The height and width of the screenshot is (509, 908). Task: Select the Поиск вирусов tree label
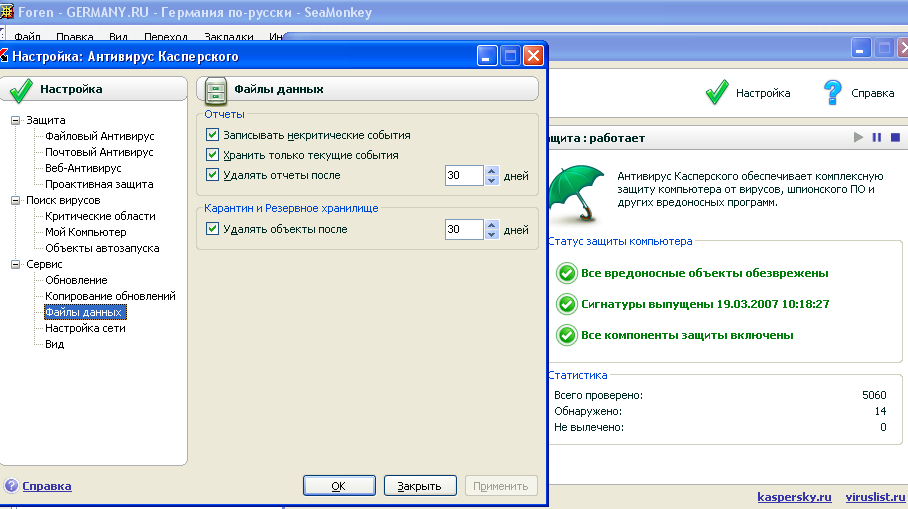point(63,200)
